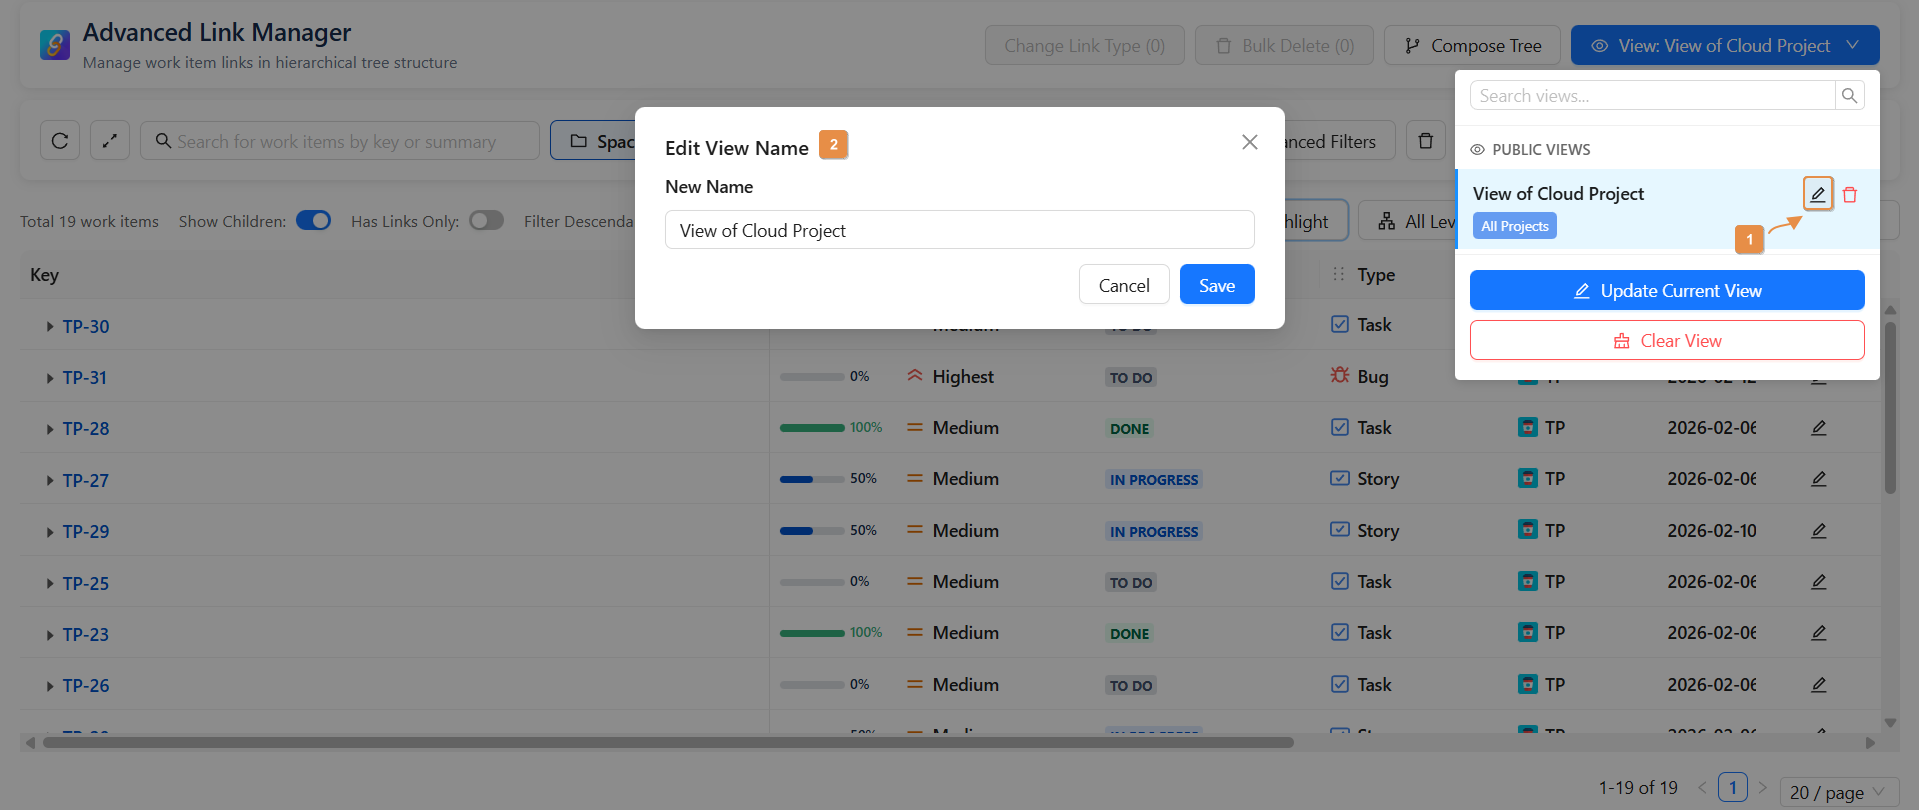
Task: Expand the TP-28 tree row
Action: tap(49, 429)
